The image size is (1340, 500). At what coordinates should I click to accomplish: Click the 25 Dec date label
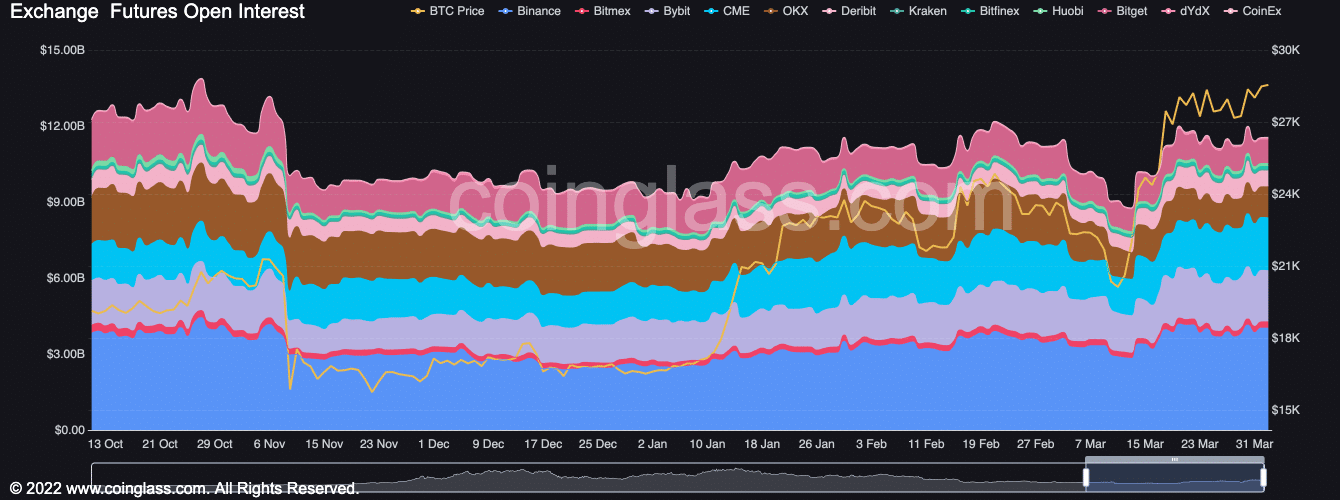click(x=599, y=444)
